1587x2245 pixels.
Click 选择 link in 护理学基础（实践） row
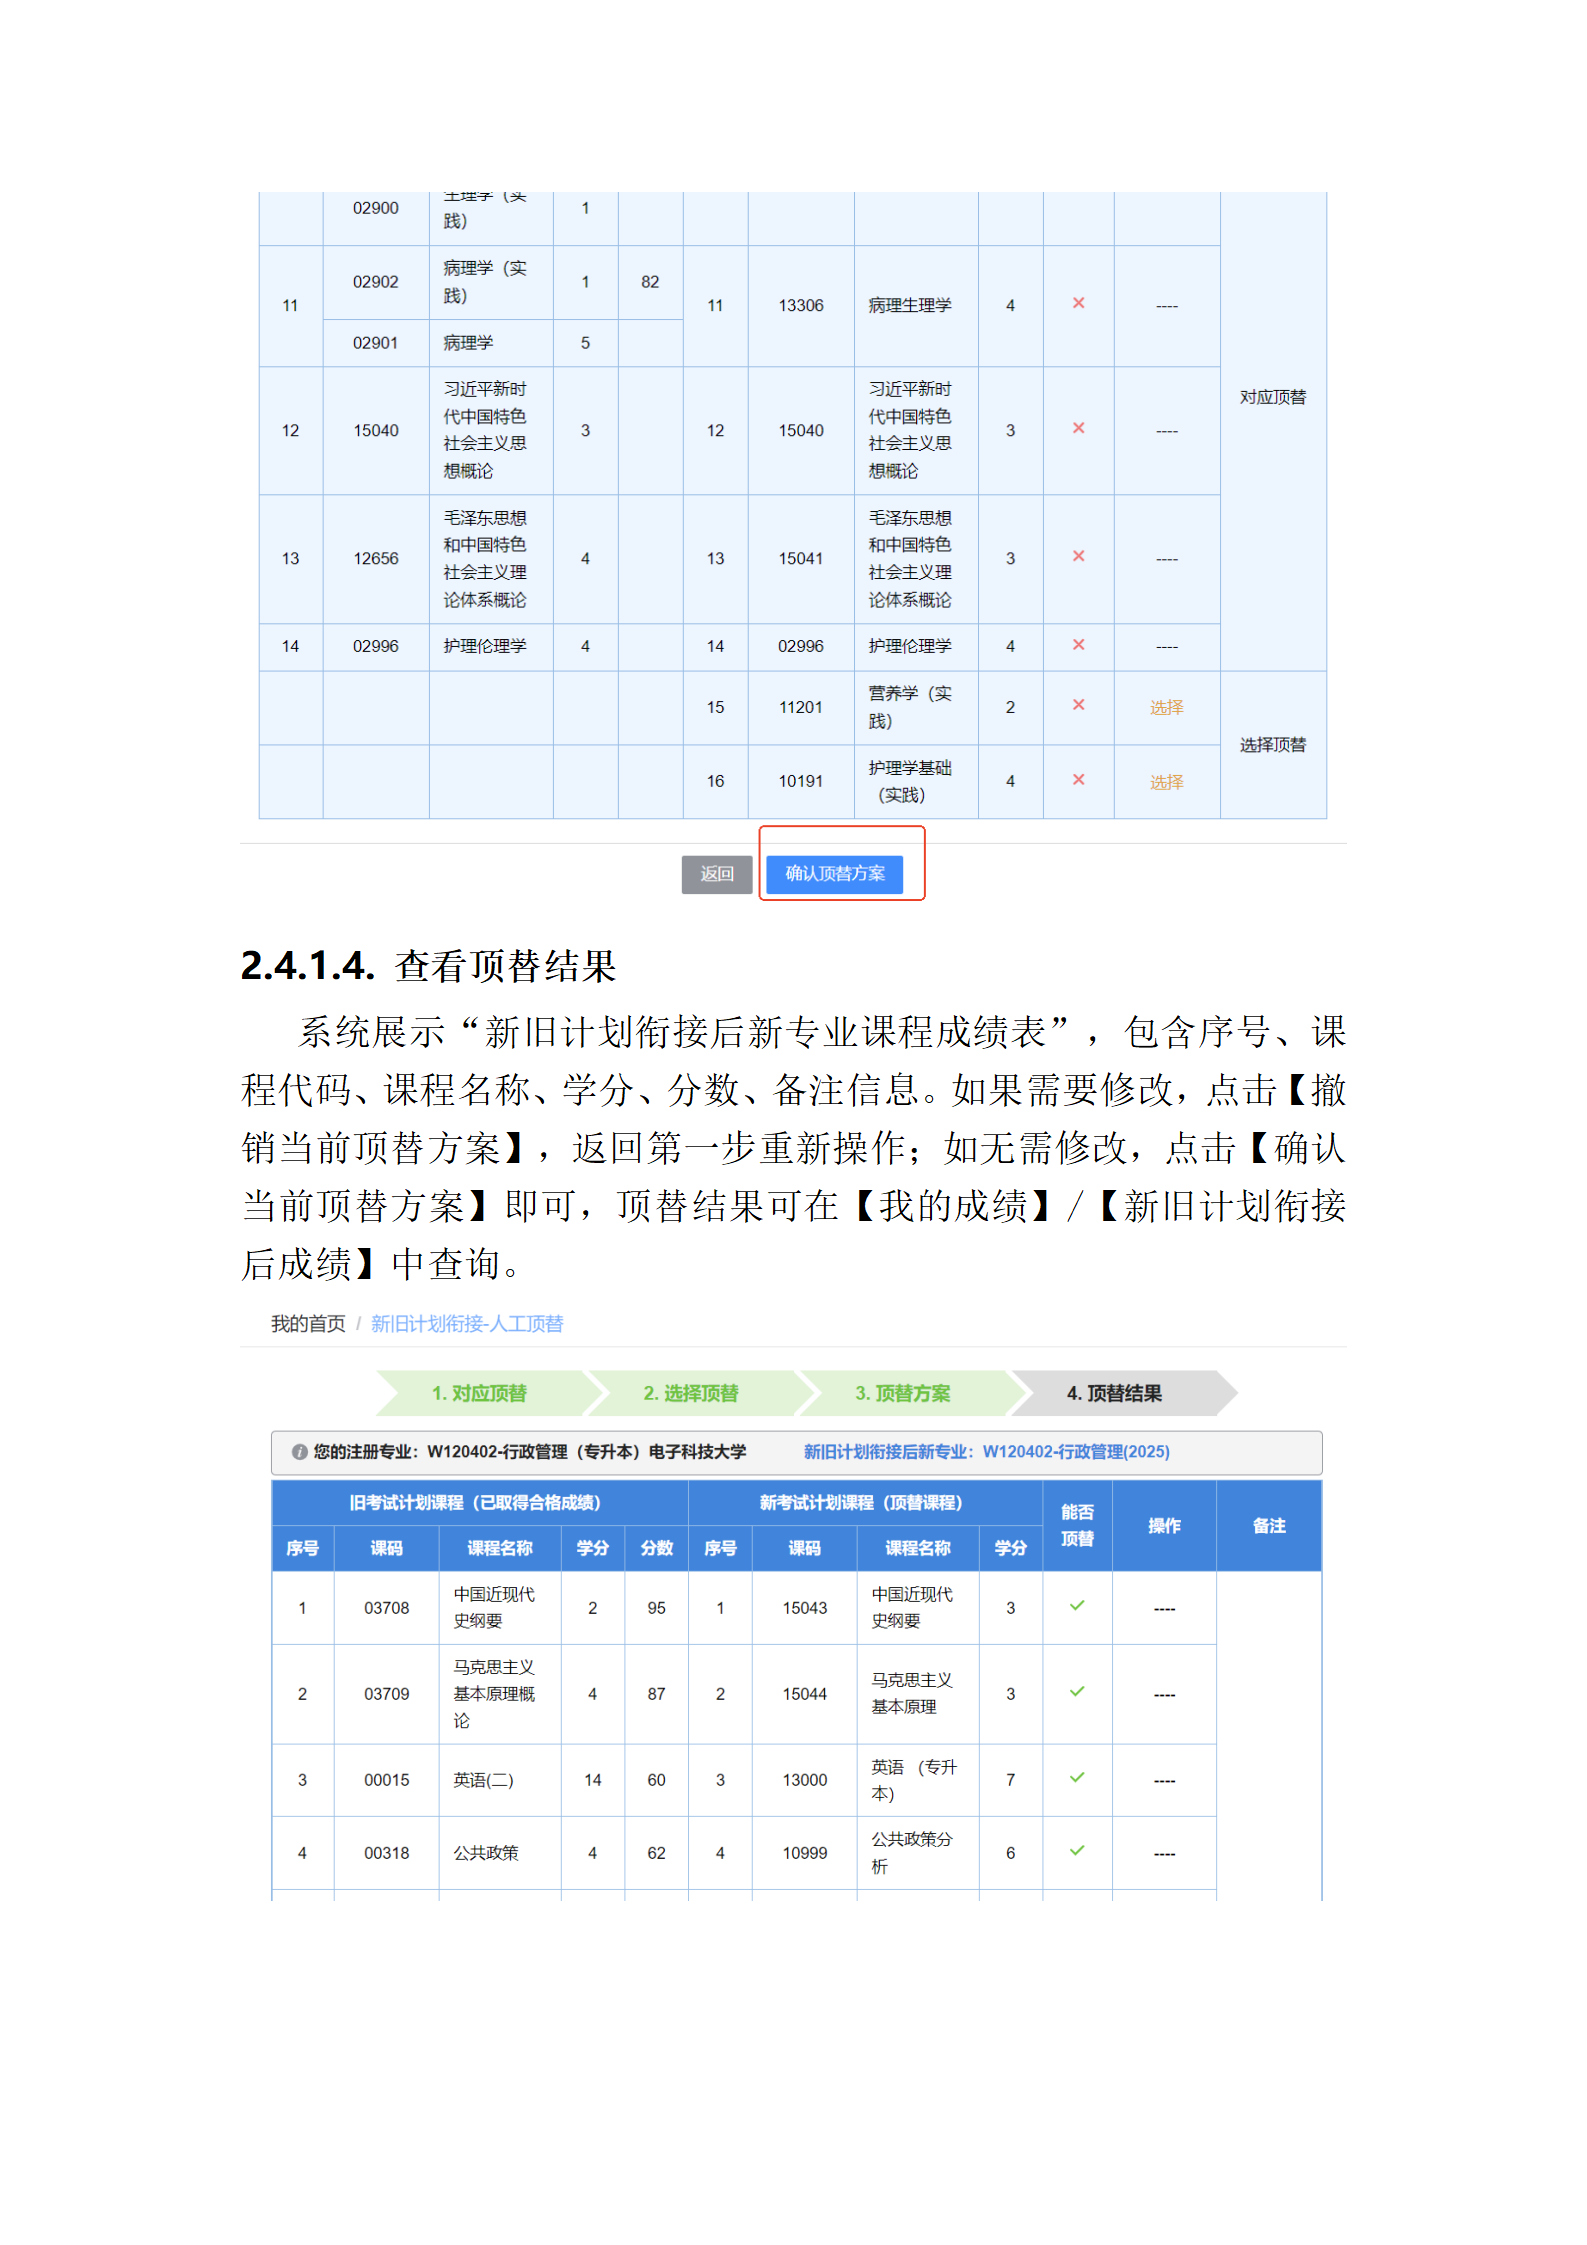[1166, 782]
